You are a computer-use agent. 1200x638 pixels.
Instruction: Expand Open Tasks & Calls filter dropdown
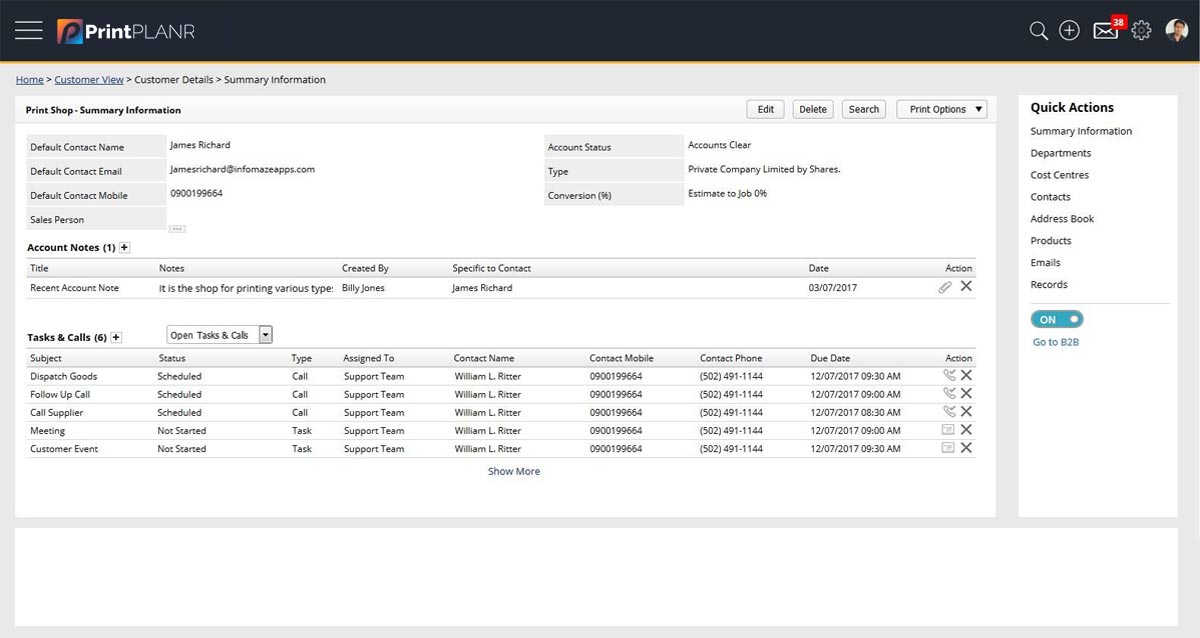[x=265, y=335]
